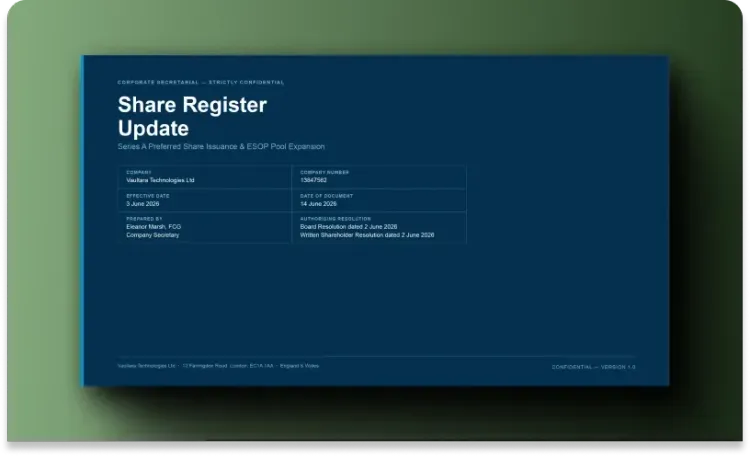This screenshot has height=456, width=750.
Task: Click the subtitle "Series A Preferred Share Issuance & ESOP Pool Expansion"
Action: [x=221, y=146]
